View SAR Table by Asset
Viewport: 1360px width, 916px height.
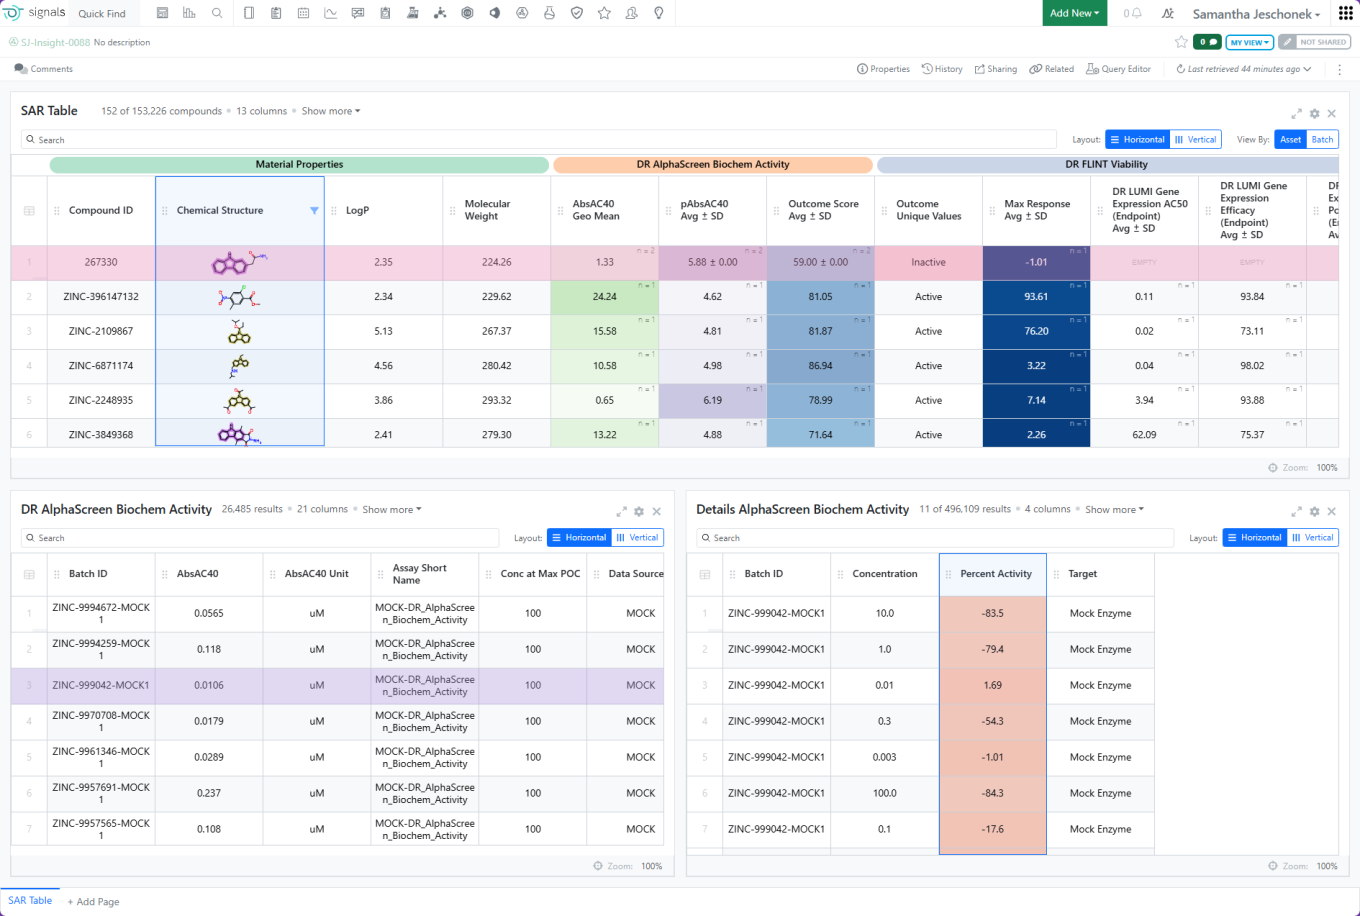pyautogui.click(x=1290, y=140)
